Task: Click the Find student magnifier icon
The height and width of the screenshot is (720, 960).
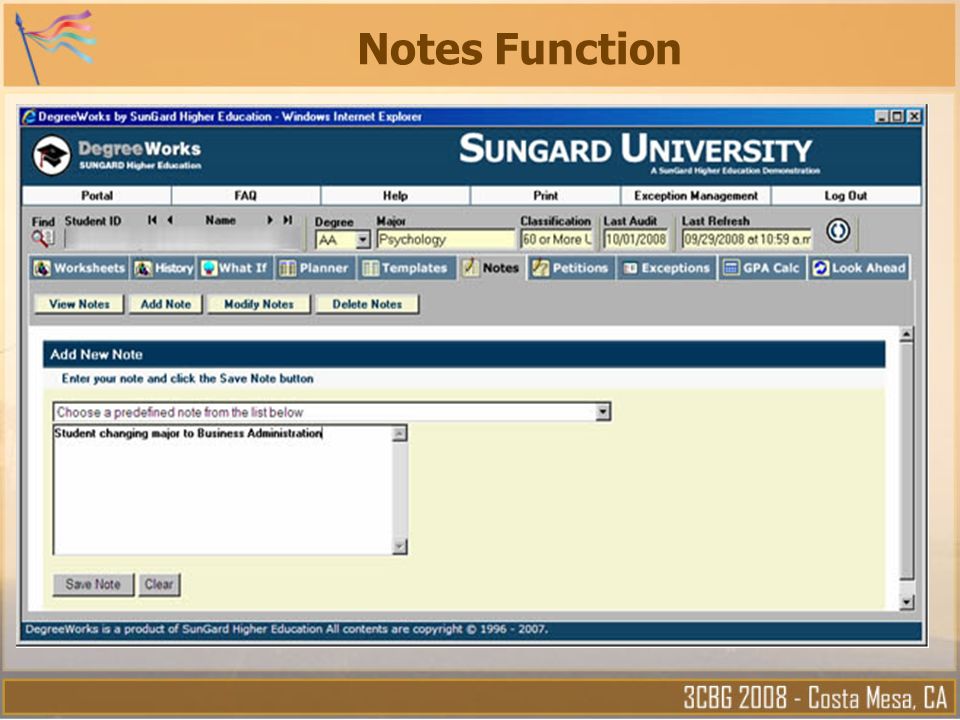Action: [42, 239]
